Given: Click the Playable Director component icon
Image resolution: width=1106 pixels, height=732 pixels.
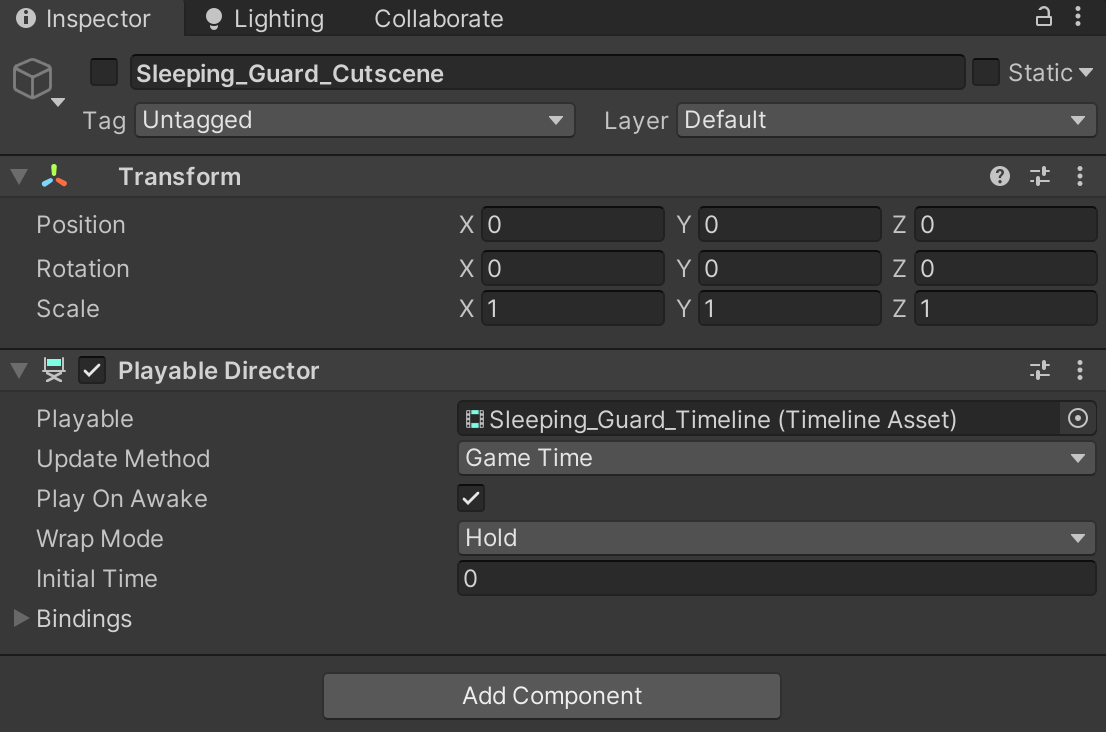Looking at the screenshot, I should pyautogui.click(x=54, y=370).
